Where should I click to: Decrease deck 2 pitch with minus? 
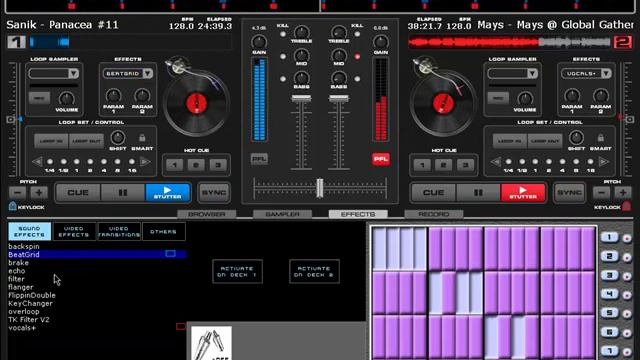(x=602, y=193)
